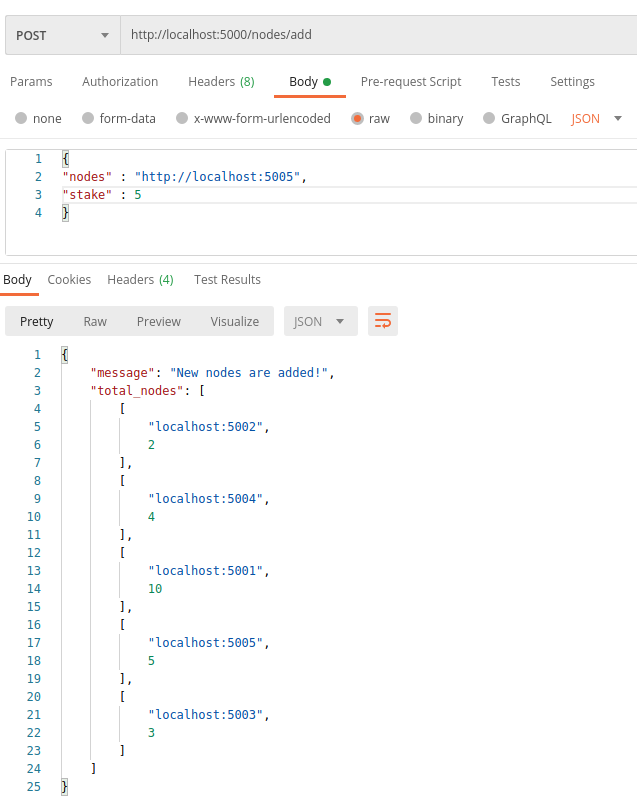The height and width of the screenshot is (805, 637).
Task: Open the Pre-request Script tab
Action: pos(411,82)
